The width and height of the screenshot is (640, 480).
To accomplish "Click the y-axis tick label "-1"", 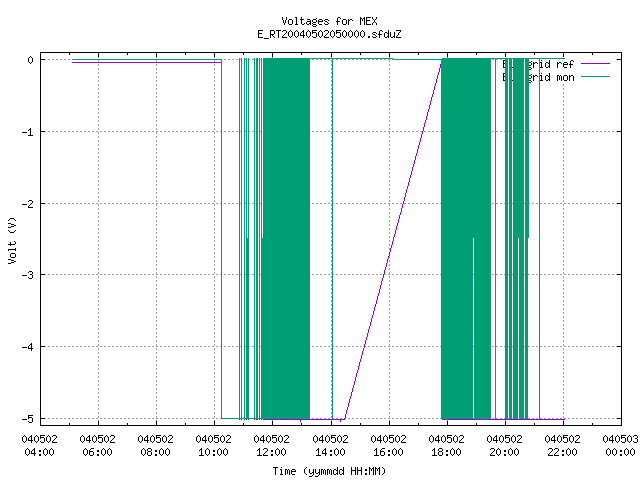I will click(x=28, y=132).
